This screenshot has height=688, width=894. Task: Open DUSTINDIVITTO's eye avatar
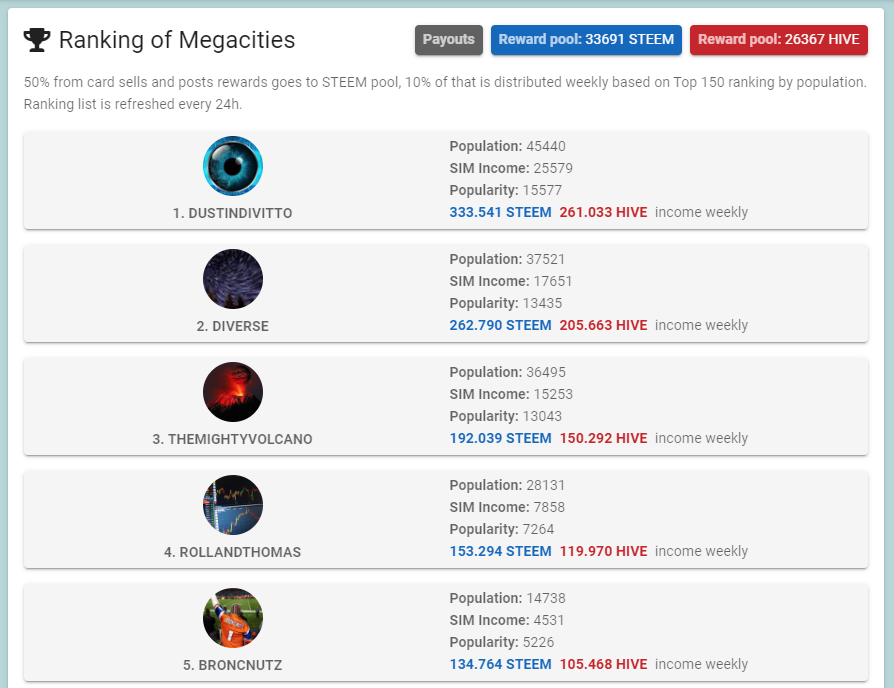click(233, 166)
